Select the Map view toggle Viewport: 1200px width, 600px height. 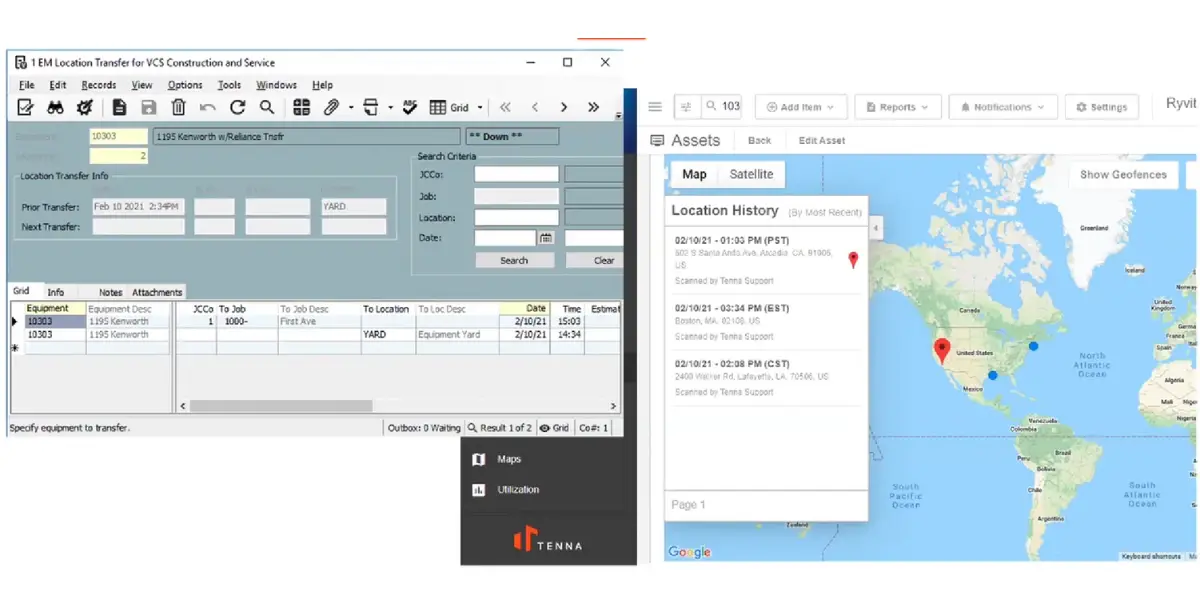point(694,174)
